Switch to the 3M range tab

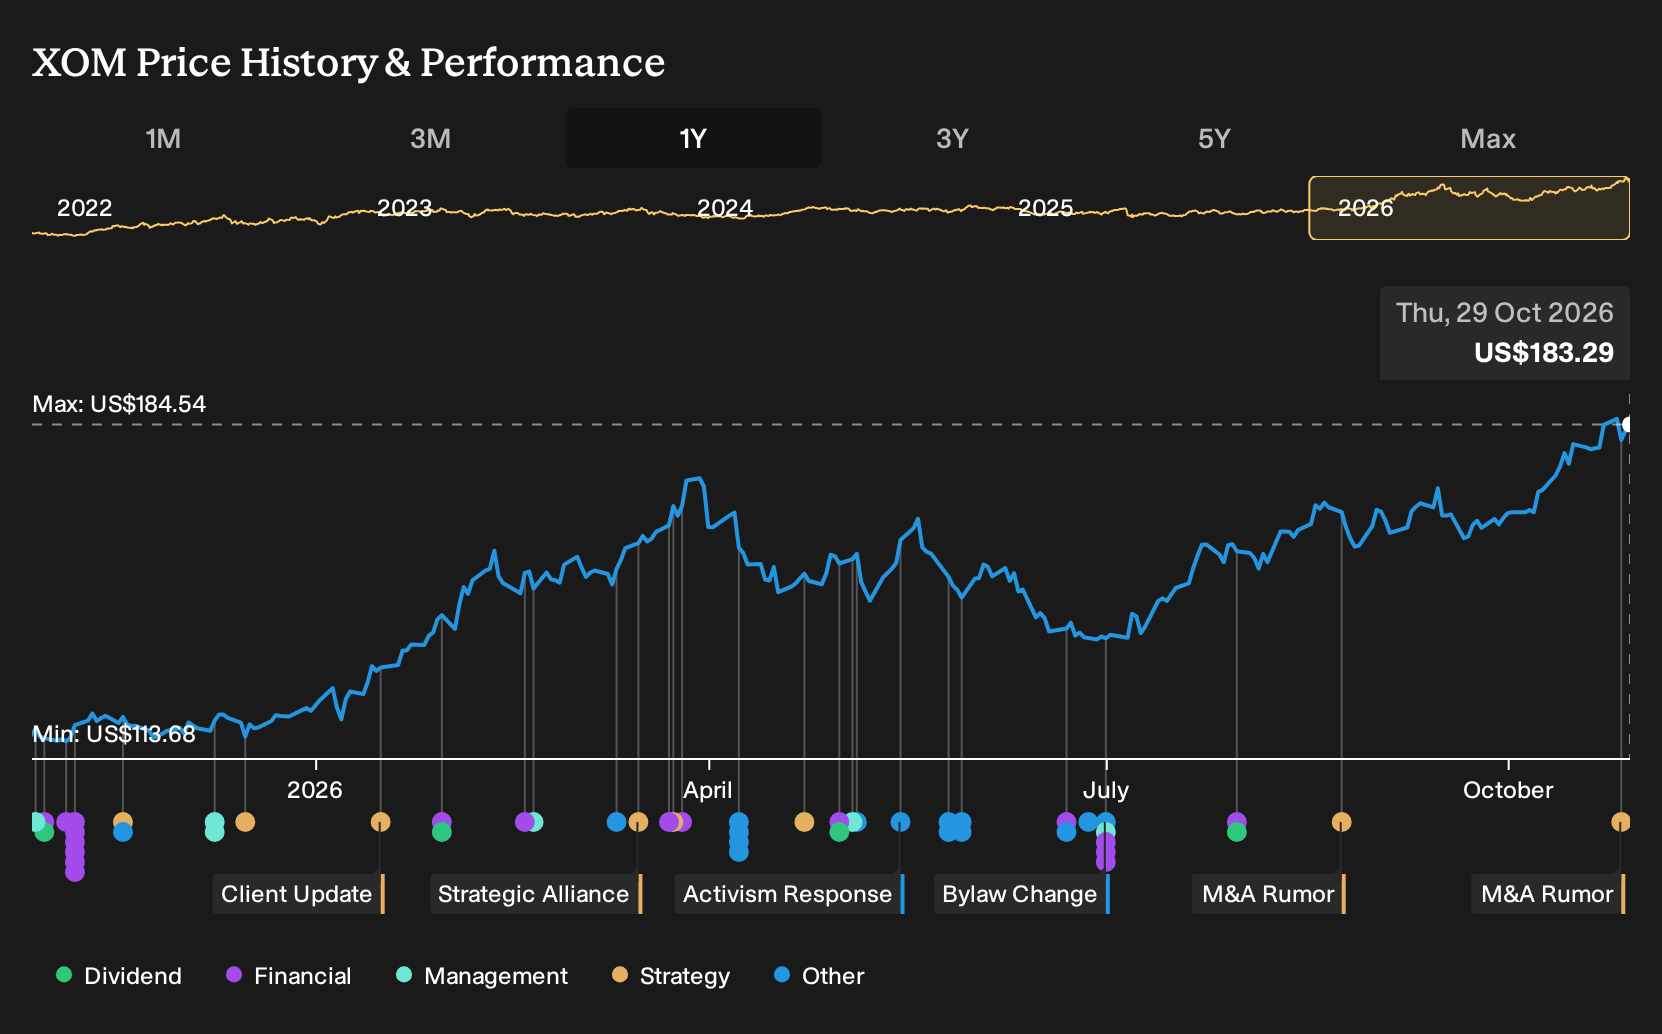pyautogui.click(x=430, y=138)
